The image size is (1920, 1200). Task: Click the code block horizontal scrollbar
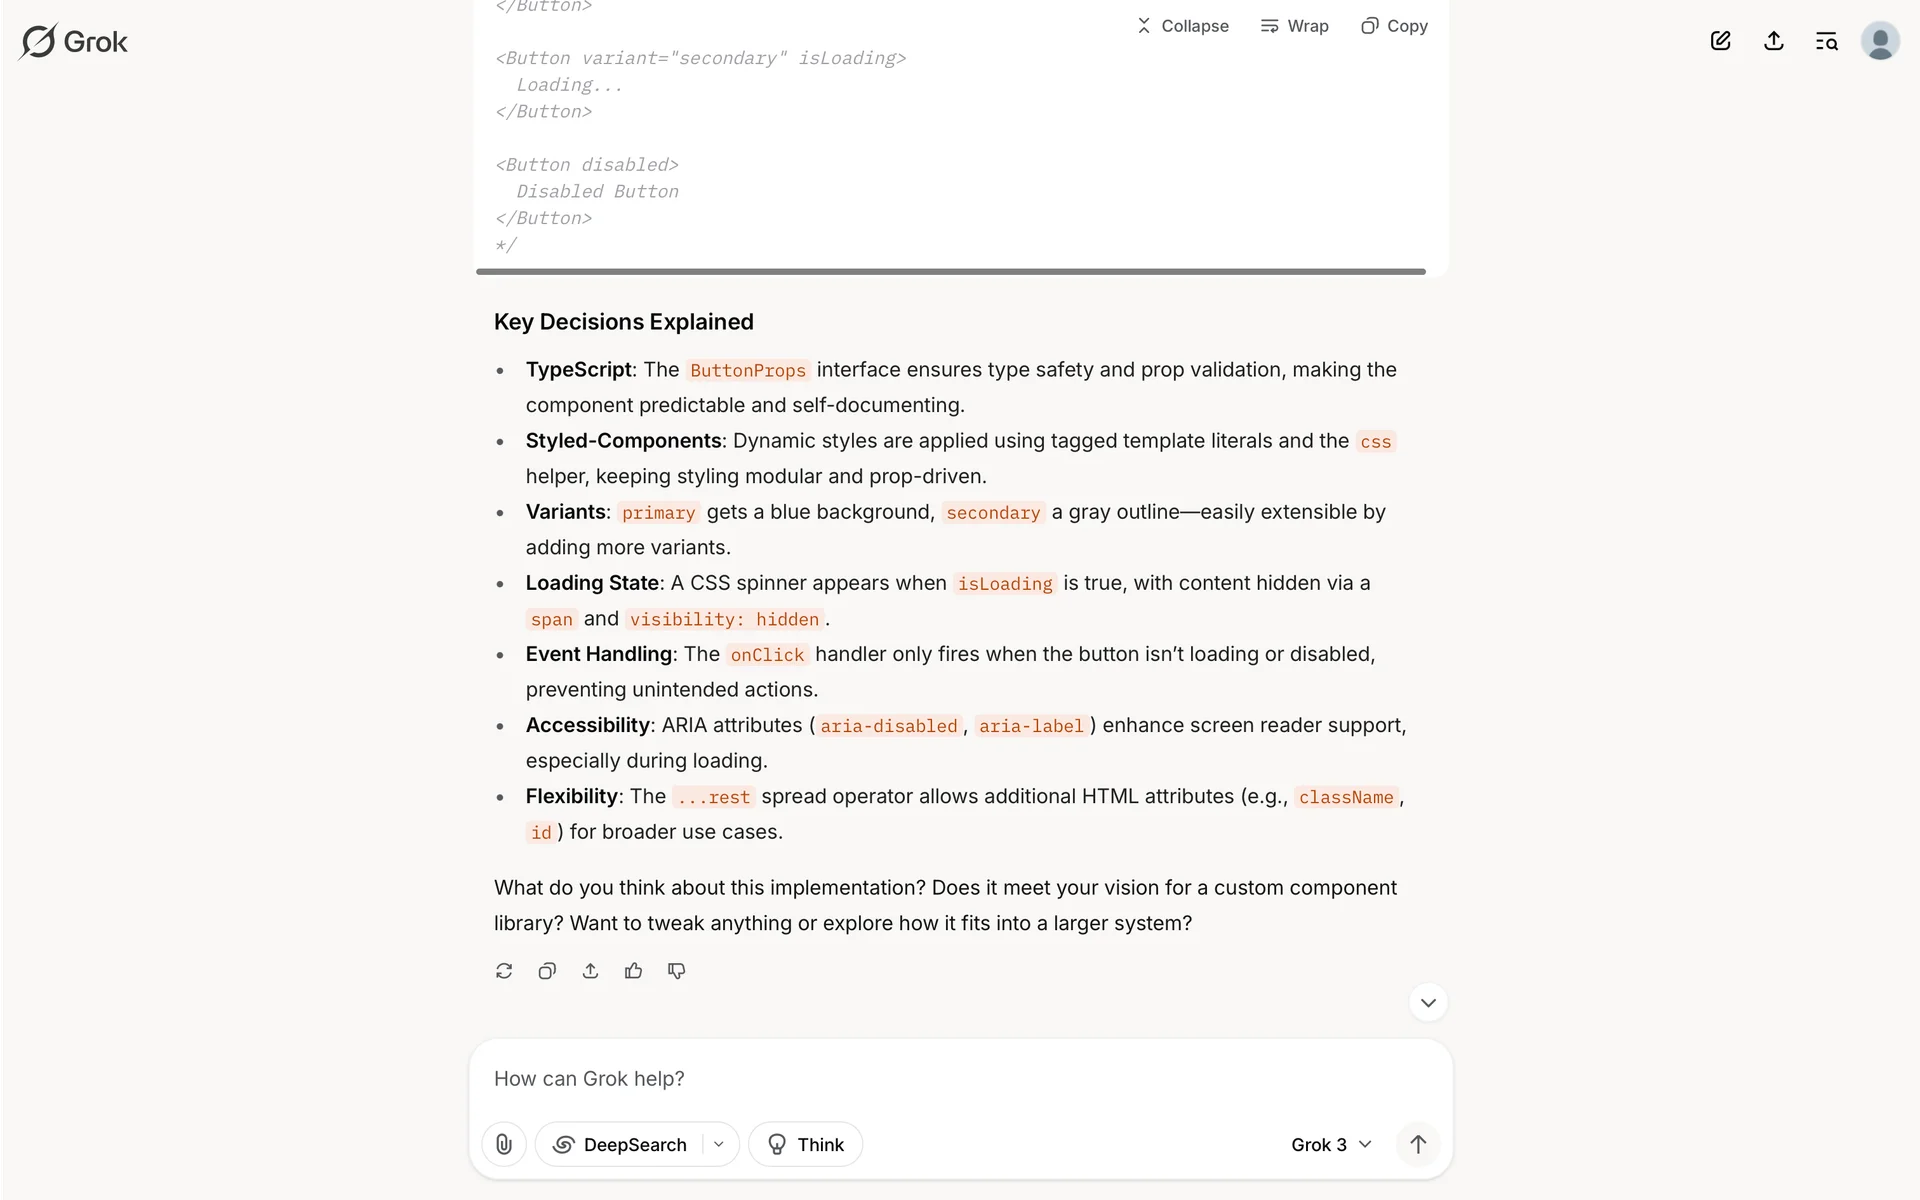[x=950, y=271]
